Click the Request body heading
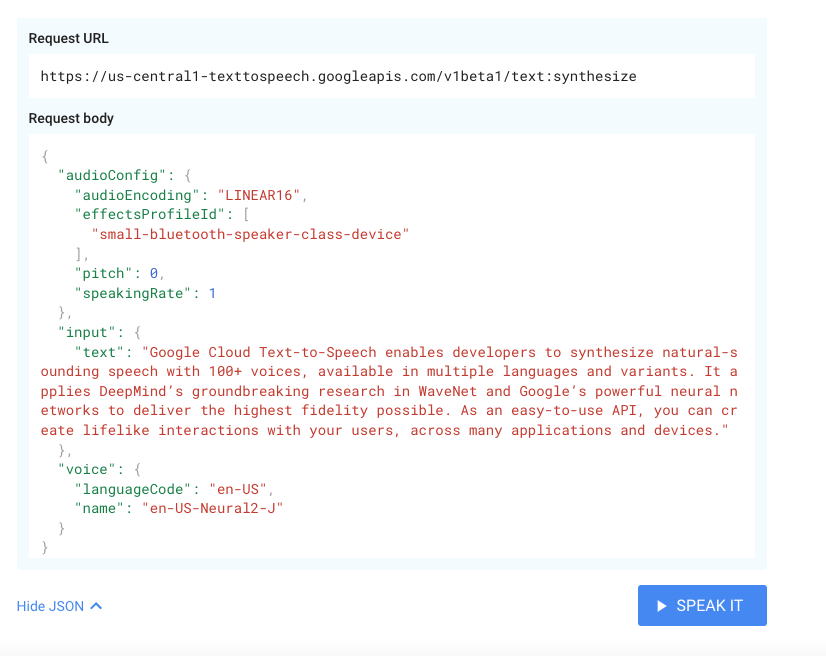 pyautogui.click(x=71, y=118)
